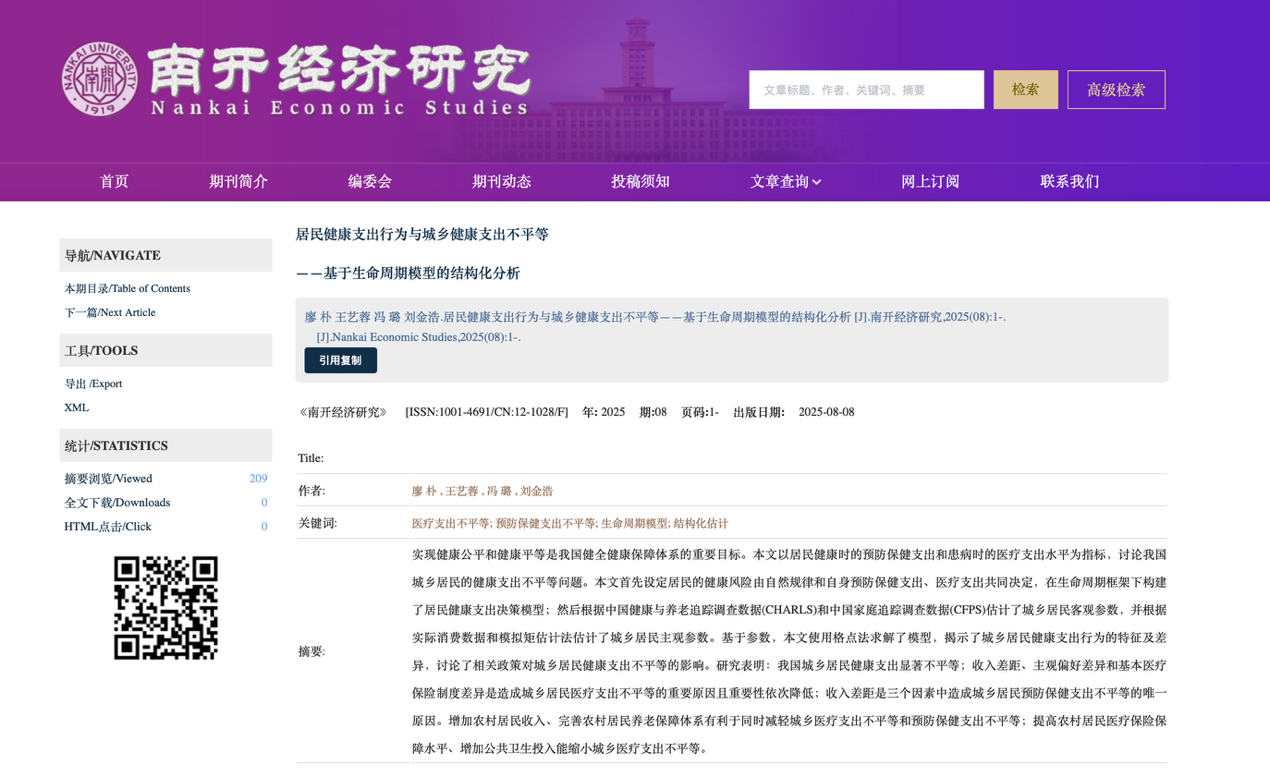
Task: Open 网上订阅 online subscription
Action: tap(930, 182)
